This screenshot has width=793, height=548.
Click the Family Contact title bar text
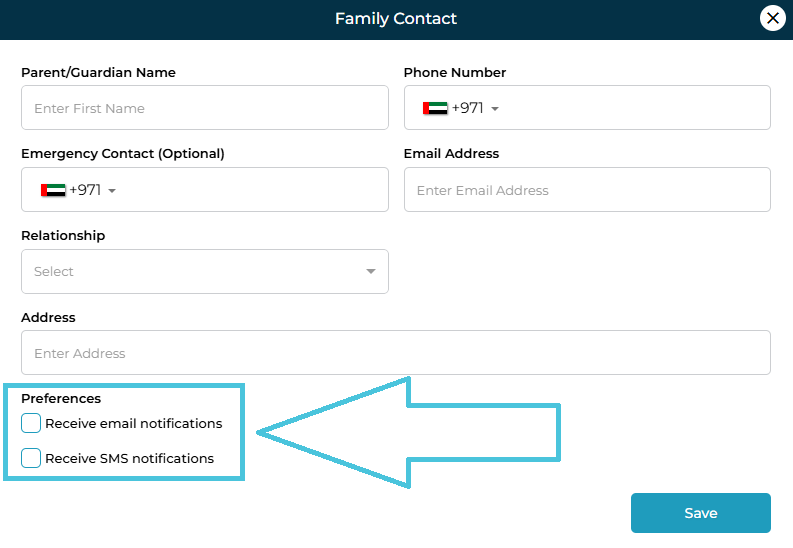tap(396, 18)
